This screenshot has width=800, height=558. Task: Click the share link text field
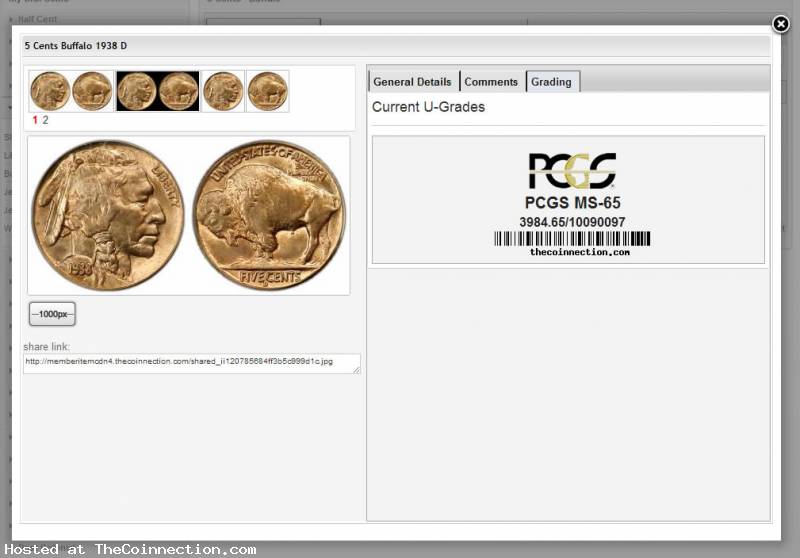click(x=192, y=363)
